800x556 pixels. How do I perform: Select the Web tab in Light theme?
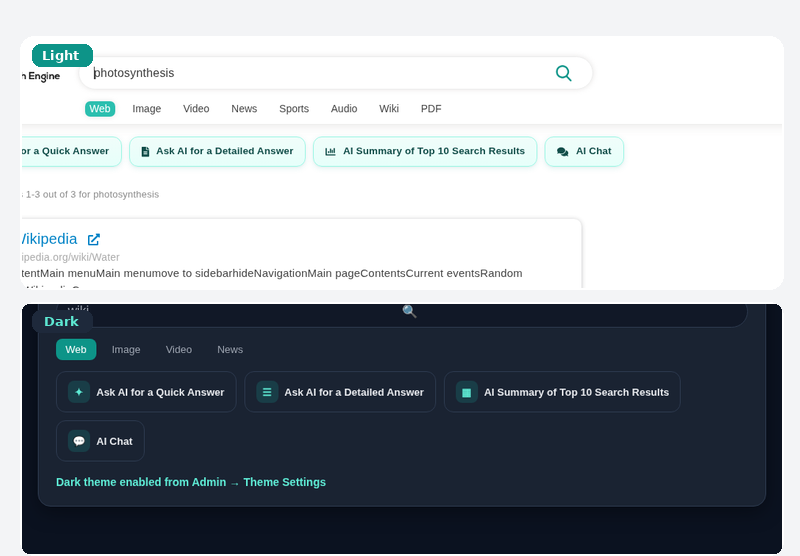pyautogui.click(x=100, y=109)
